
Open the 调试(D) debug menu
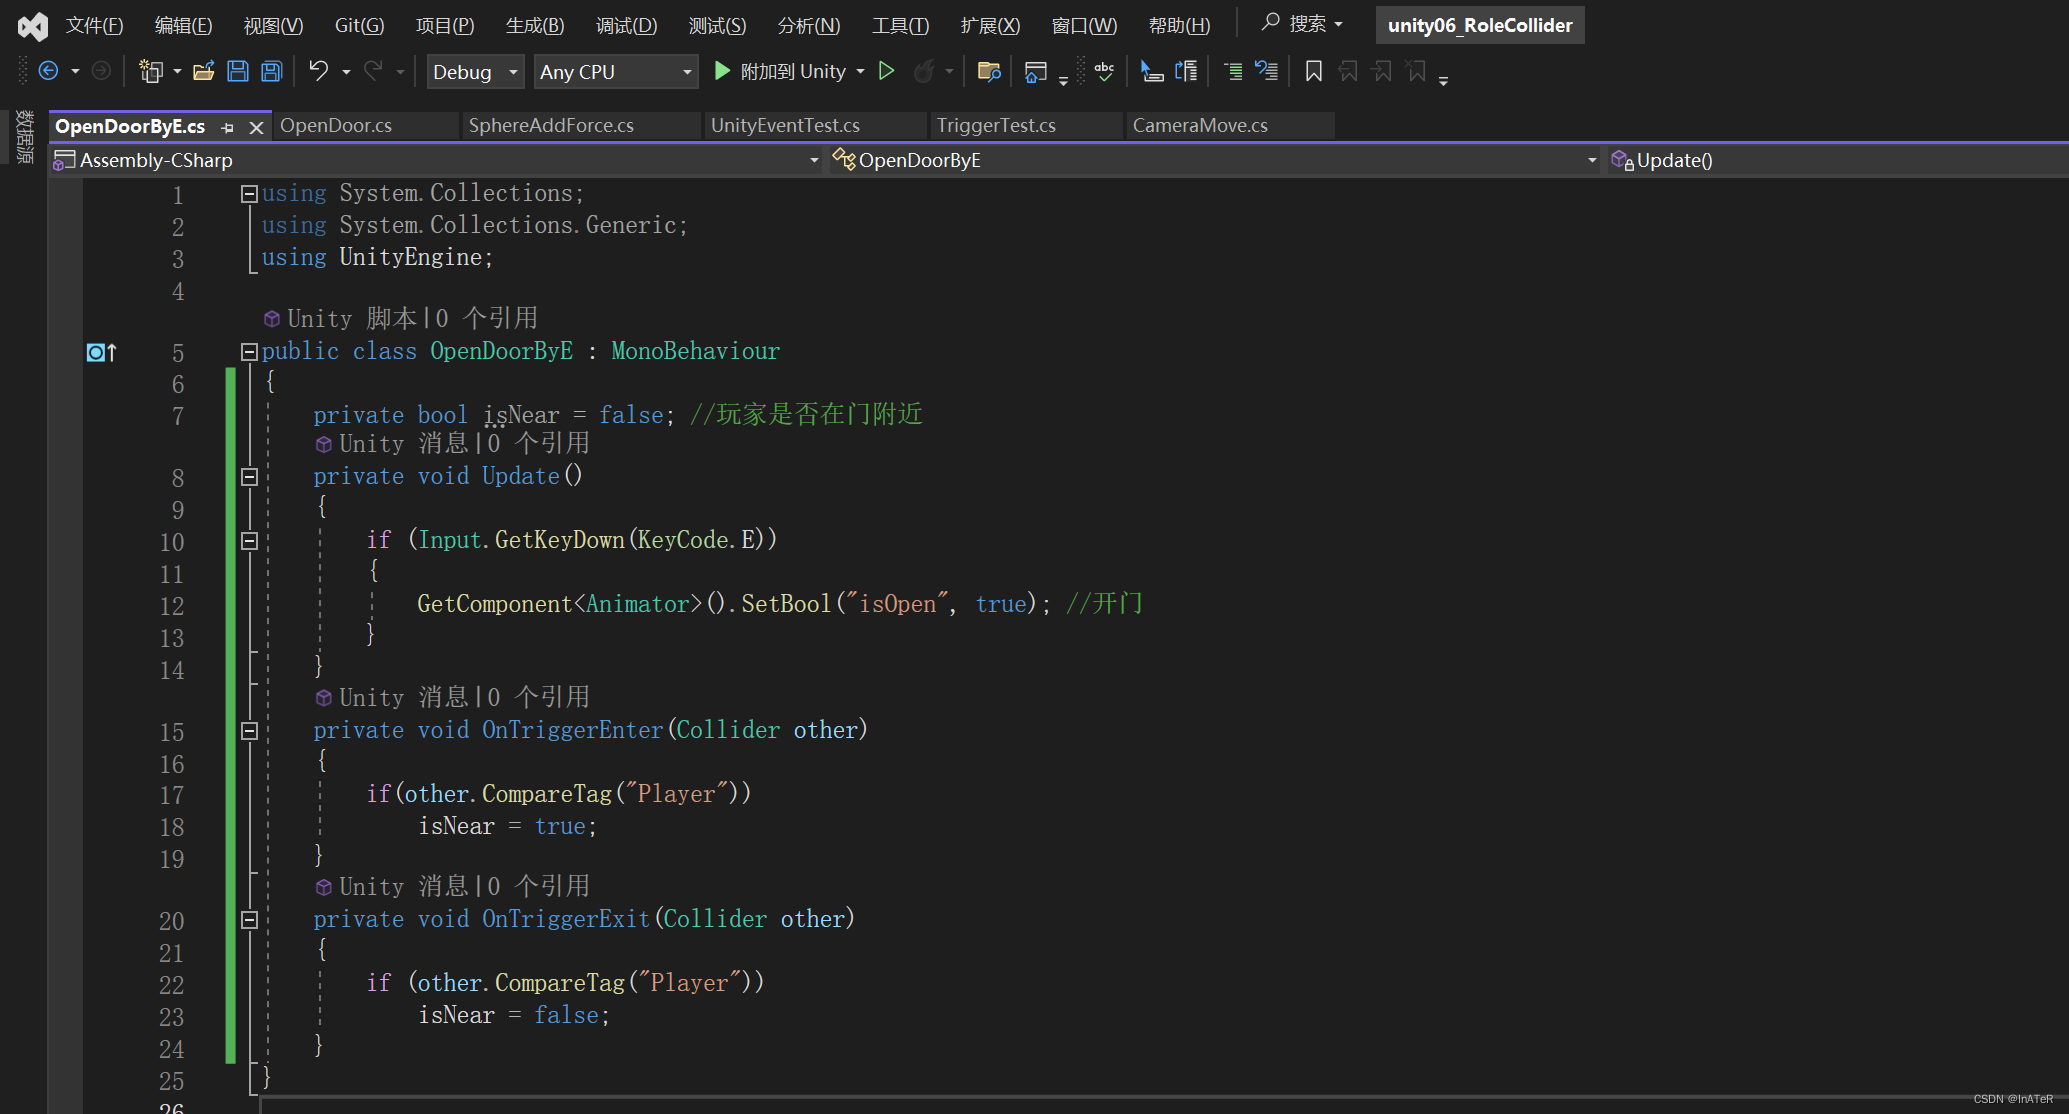[626, 25]
